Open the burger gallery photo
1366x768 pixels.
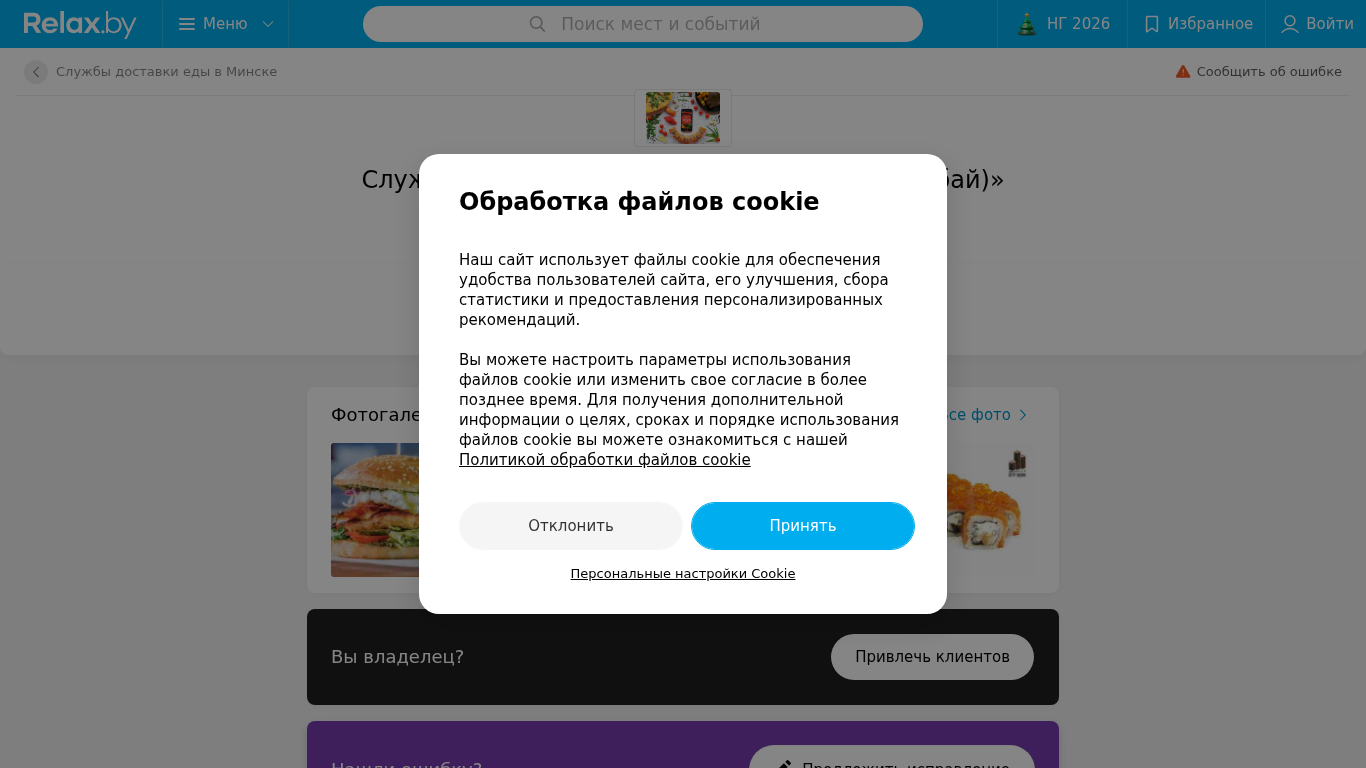(375, 510)
